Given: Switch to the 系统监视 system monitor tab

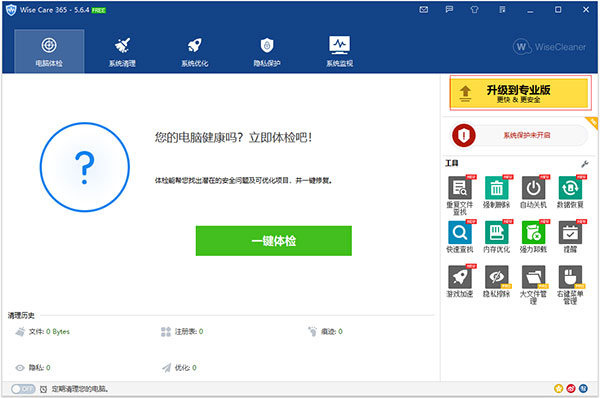Looking at the screenshot, I should (340, 51).
